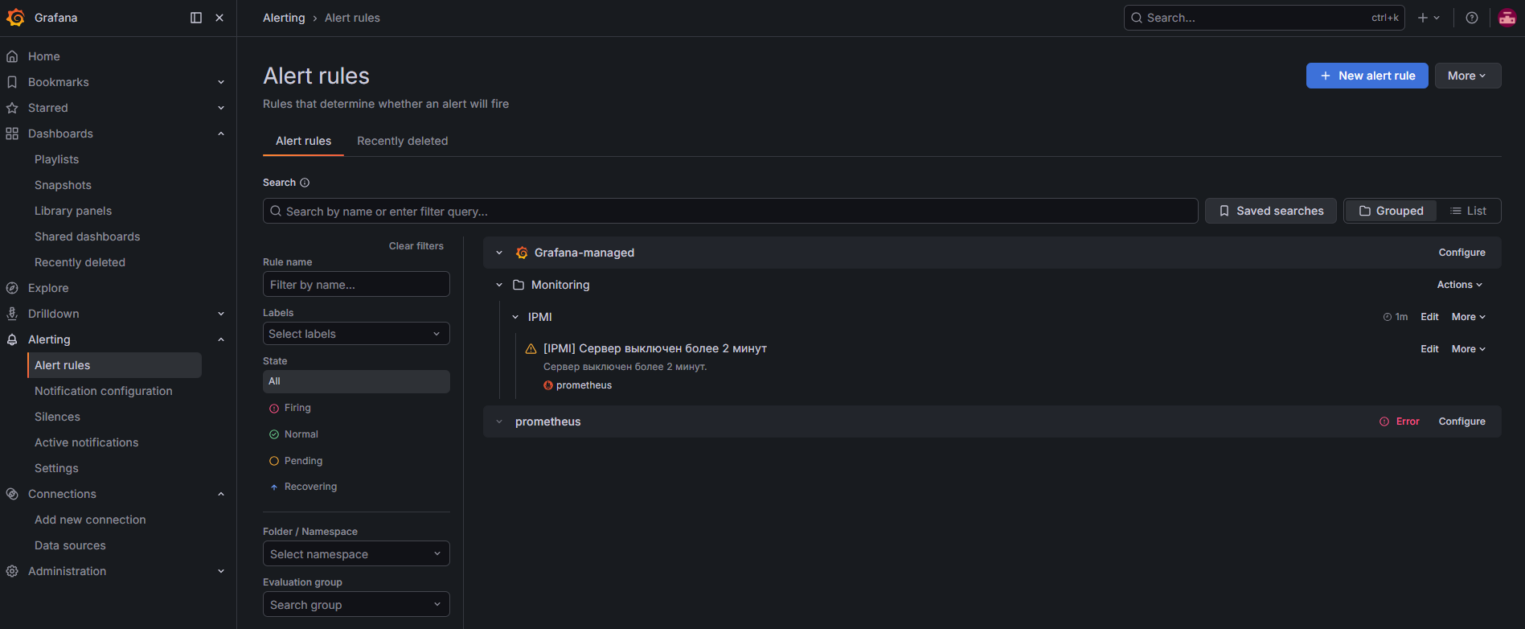
Task: Click the help question mark icon
Action: (x=1472, y=18)
